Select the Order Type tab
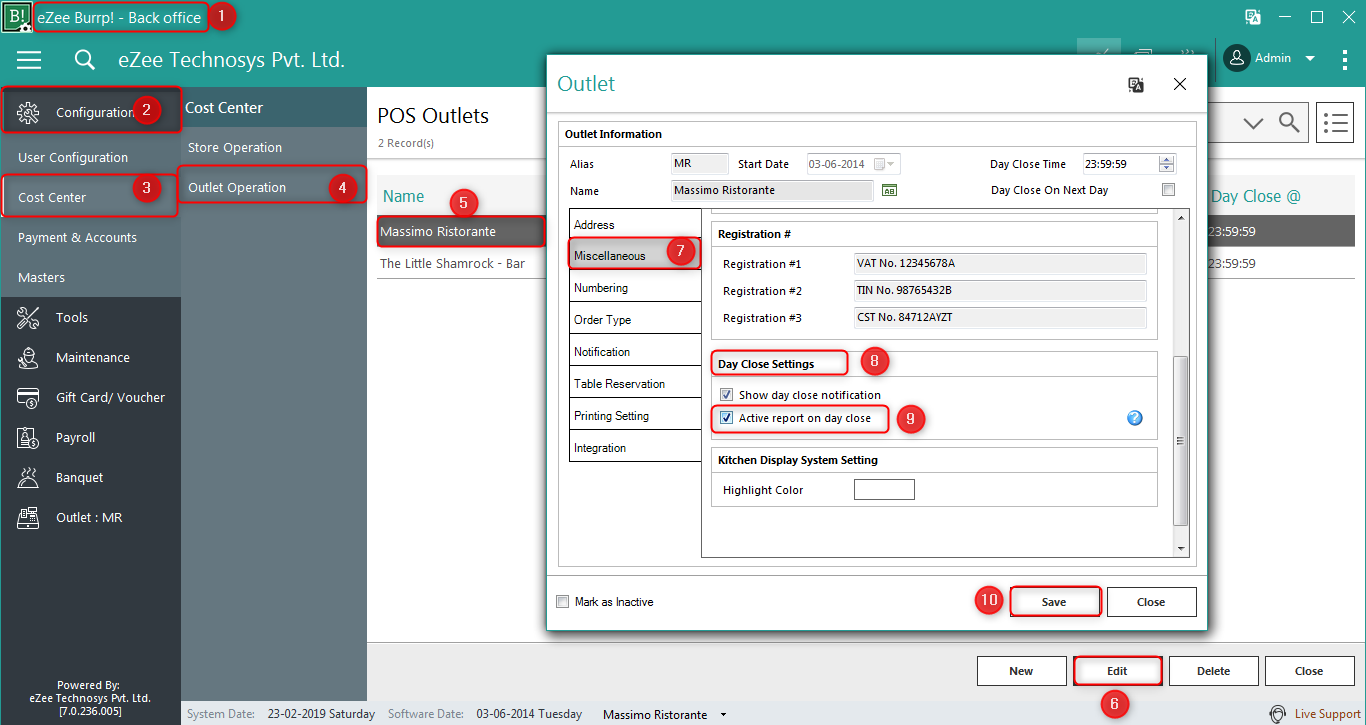This screenshot has height=725, width=1366. 635,320
